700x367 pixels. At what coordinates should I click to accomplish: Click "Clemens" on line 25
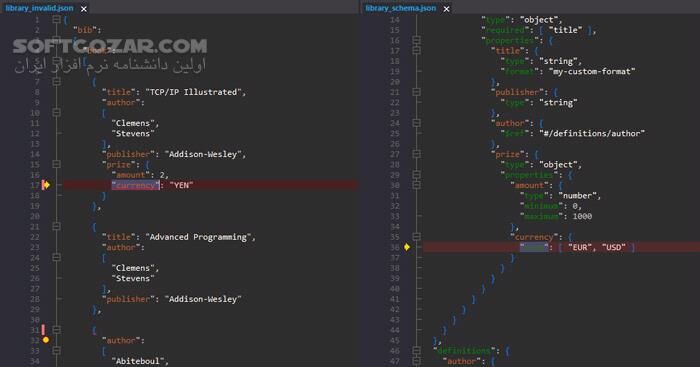pyautogui.click(x=133, y=268)
